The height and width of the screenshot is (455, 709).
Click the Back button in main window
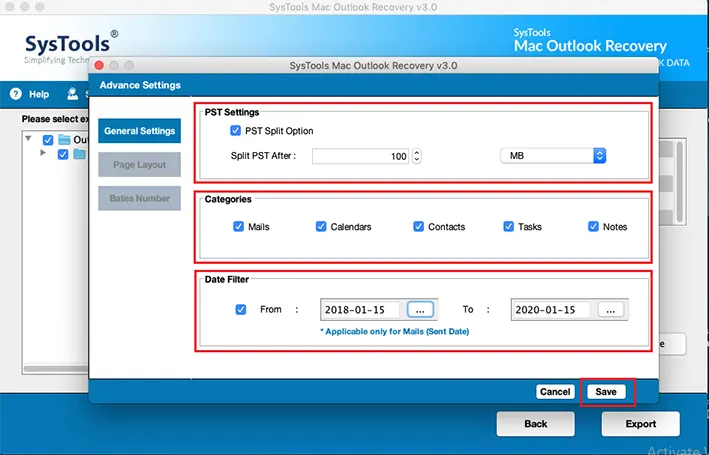pyautogui.click(x=536, y=424)
